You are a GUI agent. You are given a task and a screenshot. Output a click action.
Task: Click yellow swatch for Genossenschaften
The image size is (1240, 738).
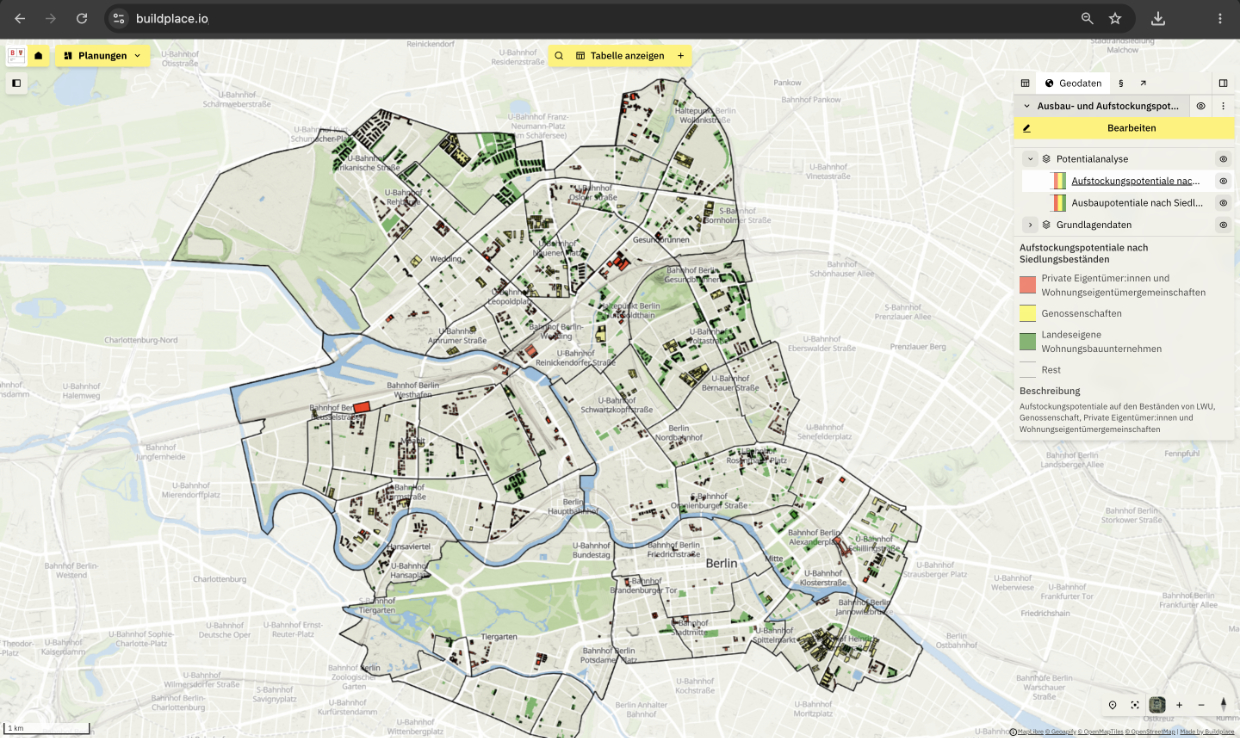pos(1027,313)
